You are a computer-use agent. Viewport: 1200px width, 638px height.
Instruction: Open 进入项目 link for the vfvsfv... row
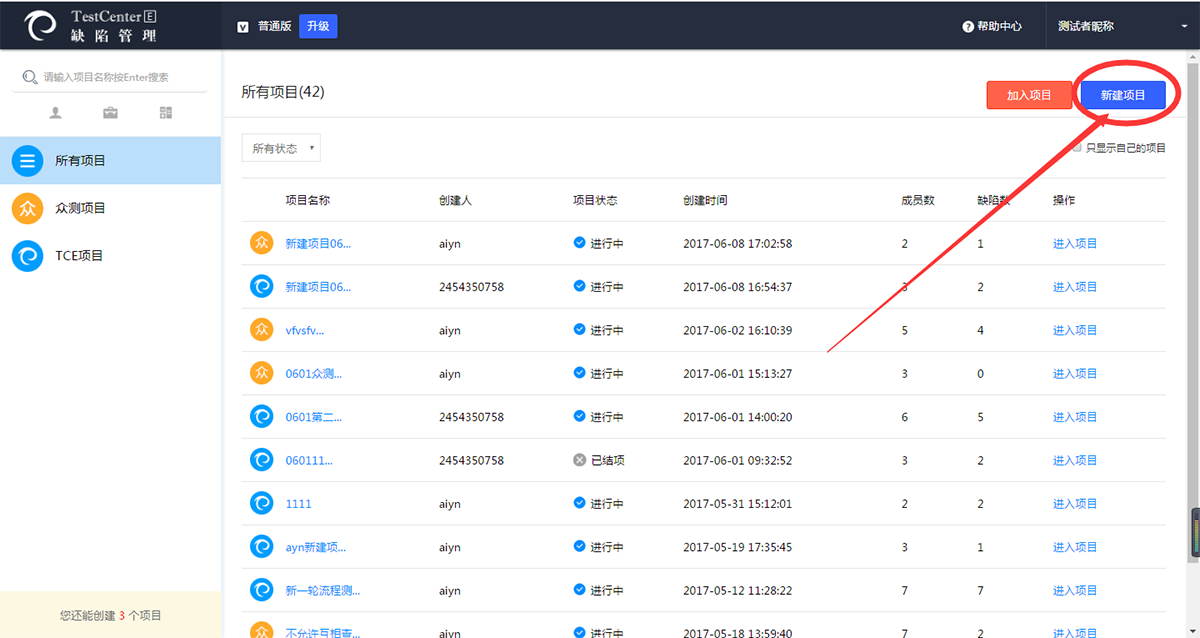click(x=1074, y=330)
